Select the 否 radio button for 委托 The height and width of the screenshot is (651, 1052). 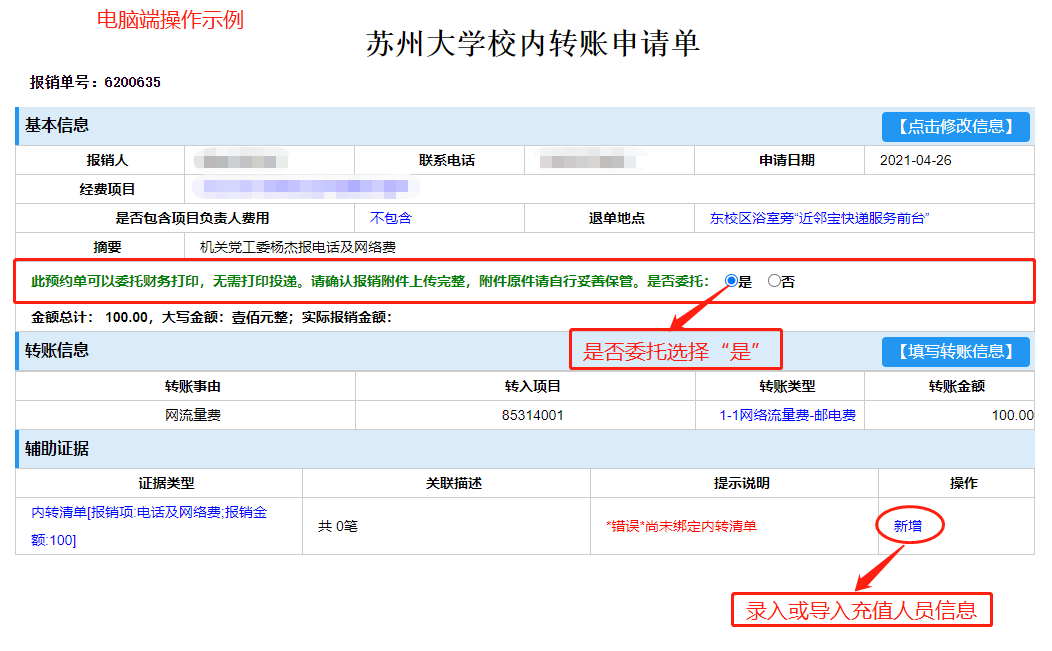pos(774,281)
